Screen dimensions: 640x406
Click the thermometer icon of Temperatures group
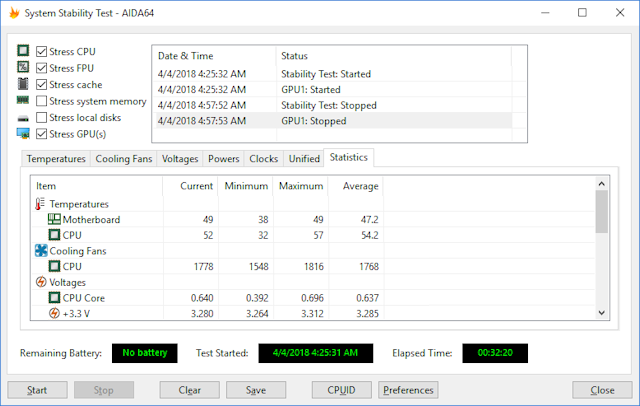(40, 204)
